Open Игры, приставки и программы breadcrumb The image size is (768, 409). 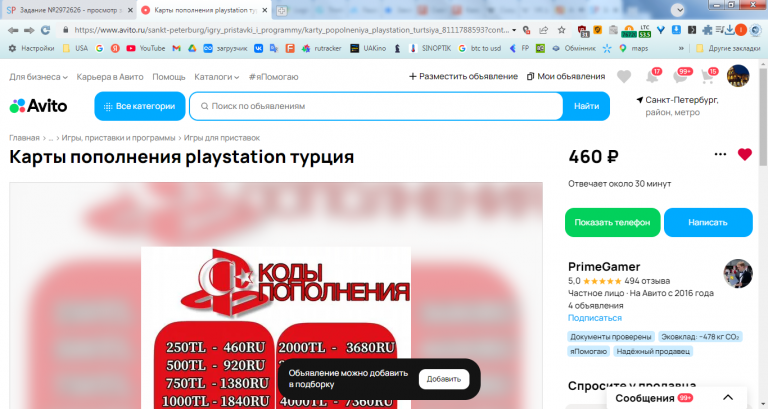tap(119, 138)
